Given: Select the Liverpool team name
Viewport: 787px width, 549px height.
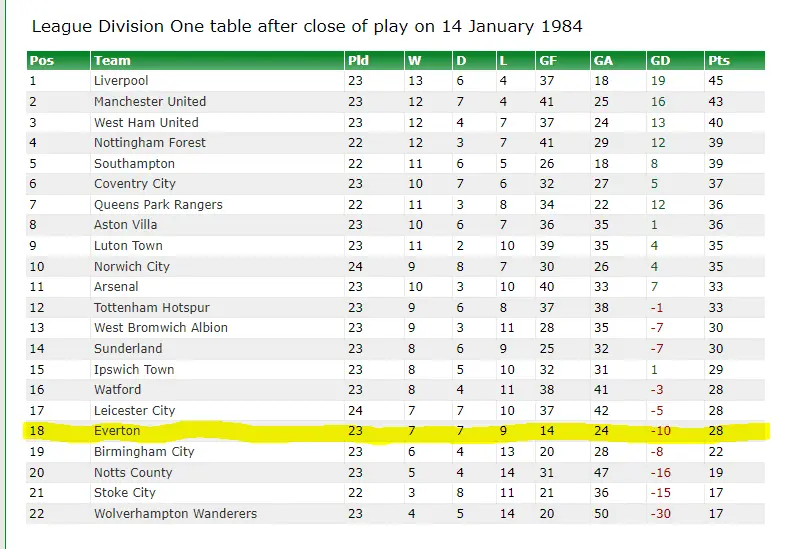Looking at the screenshot, I should coord(121,81).
